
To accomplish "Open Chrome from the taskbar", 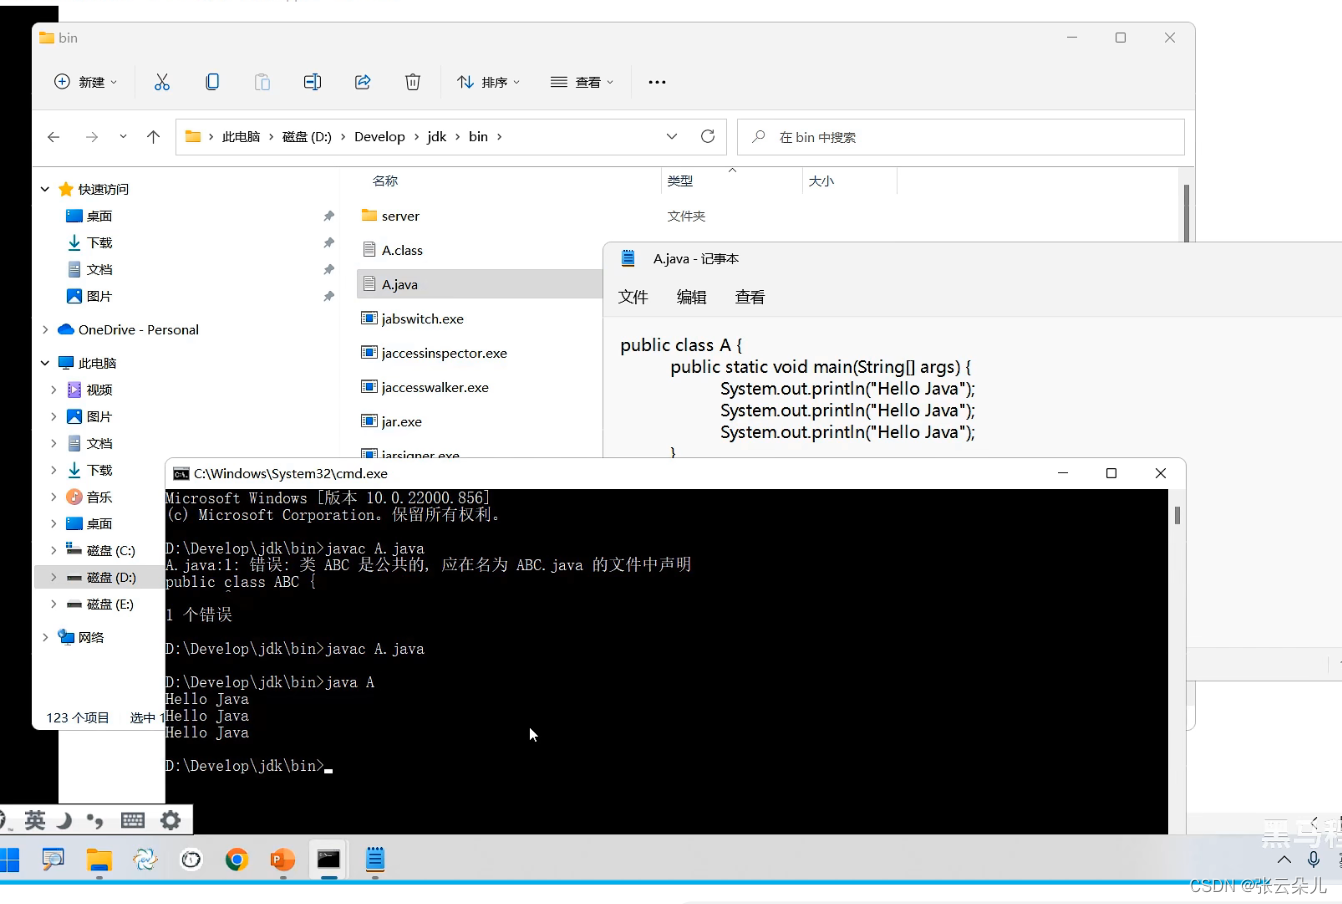I will click(236, 859).
